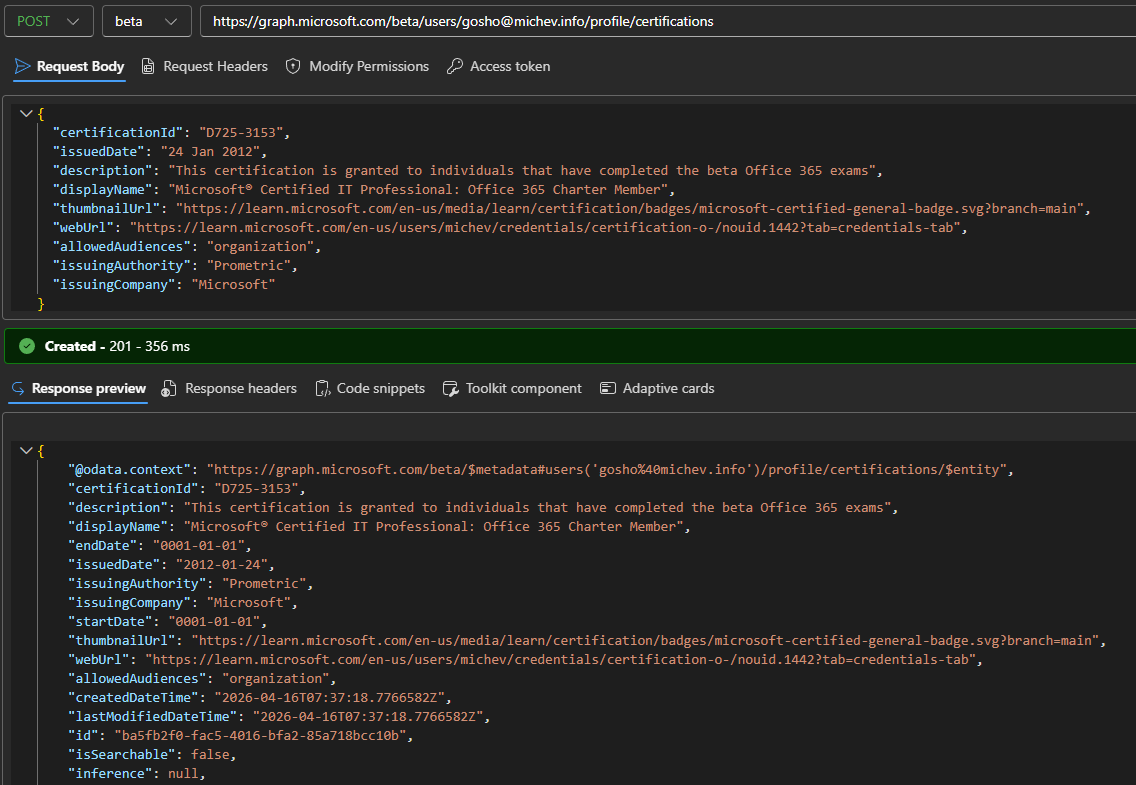Open the Adaptive cards tab
1136x785 pixels.
click(668, 388)
